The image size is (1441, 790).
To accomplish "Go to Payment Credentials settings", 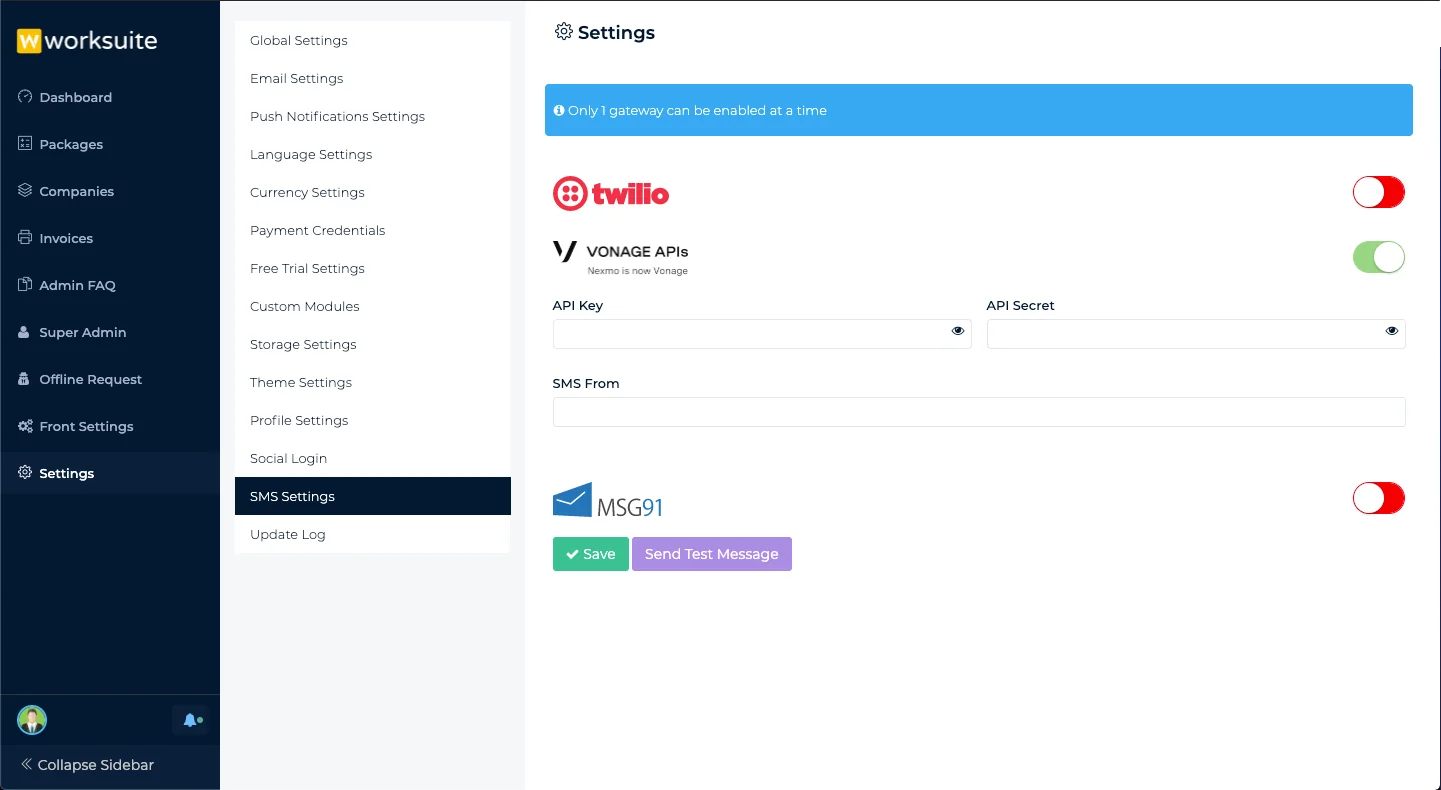I will point(318,230).
